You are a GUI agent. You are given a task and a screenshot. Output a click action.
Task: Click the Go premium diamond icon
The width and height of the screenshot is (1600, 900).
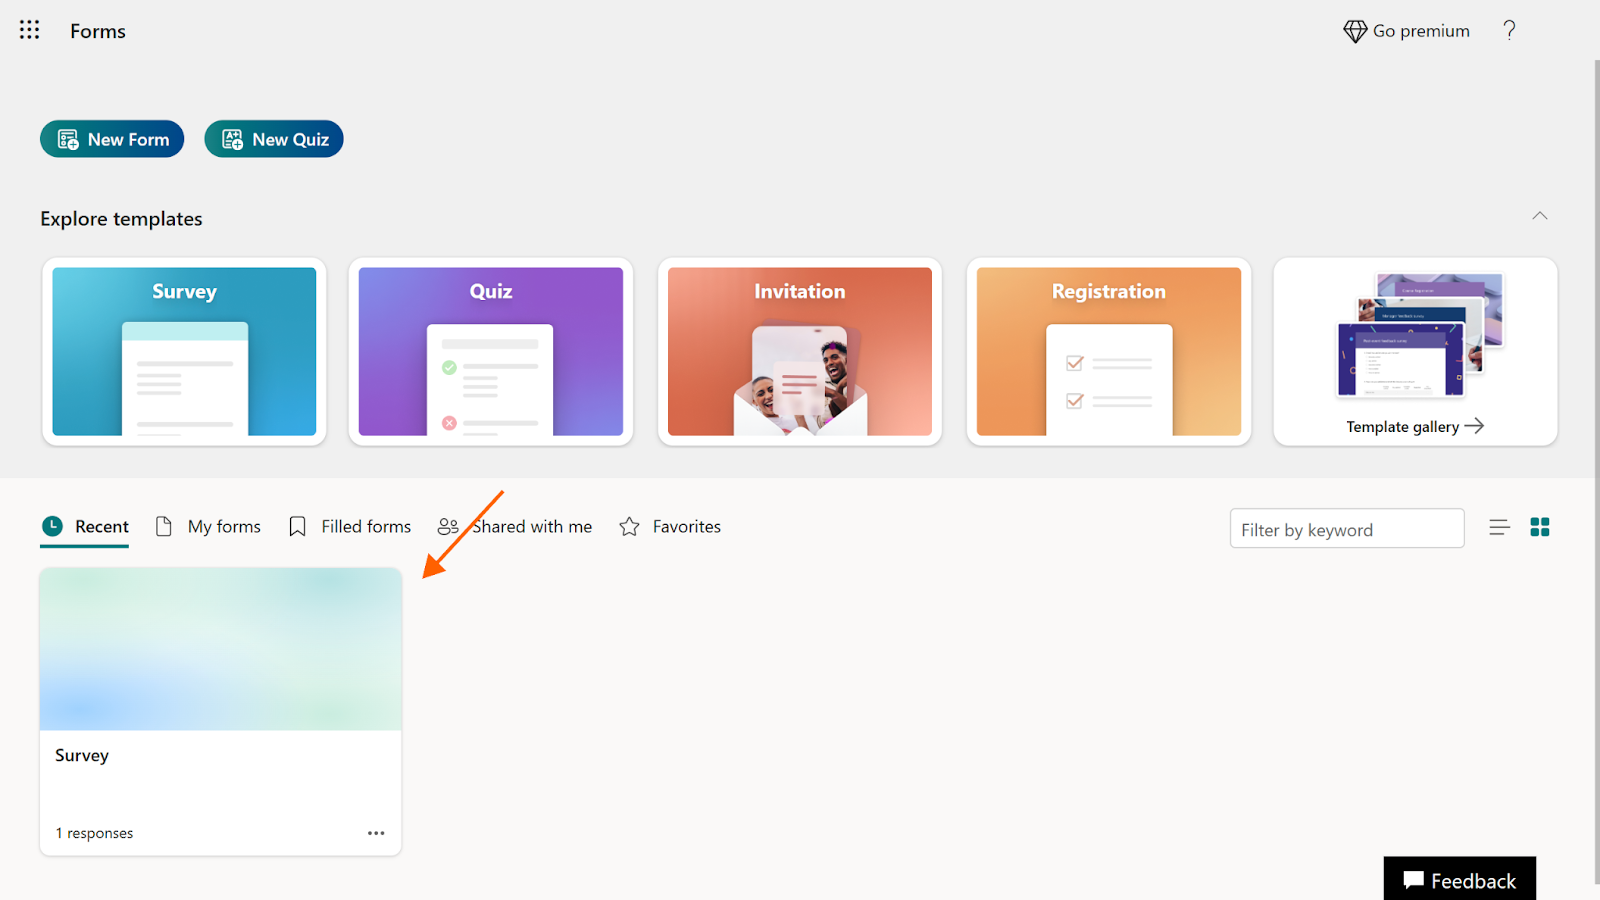click(1355, 31)
